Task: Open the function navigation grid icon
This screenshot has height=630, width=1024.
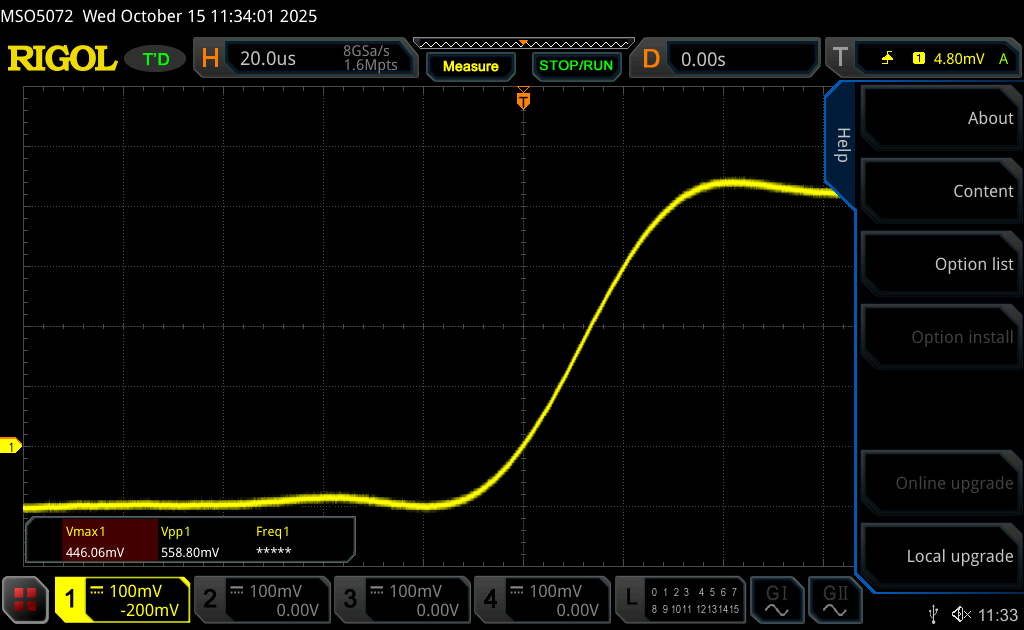Action: (26, 599)
